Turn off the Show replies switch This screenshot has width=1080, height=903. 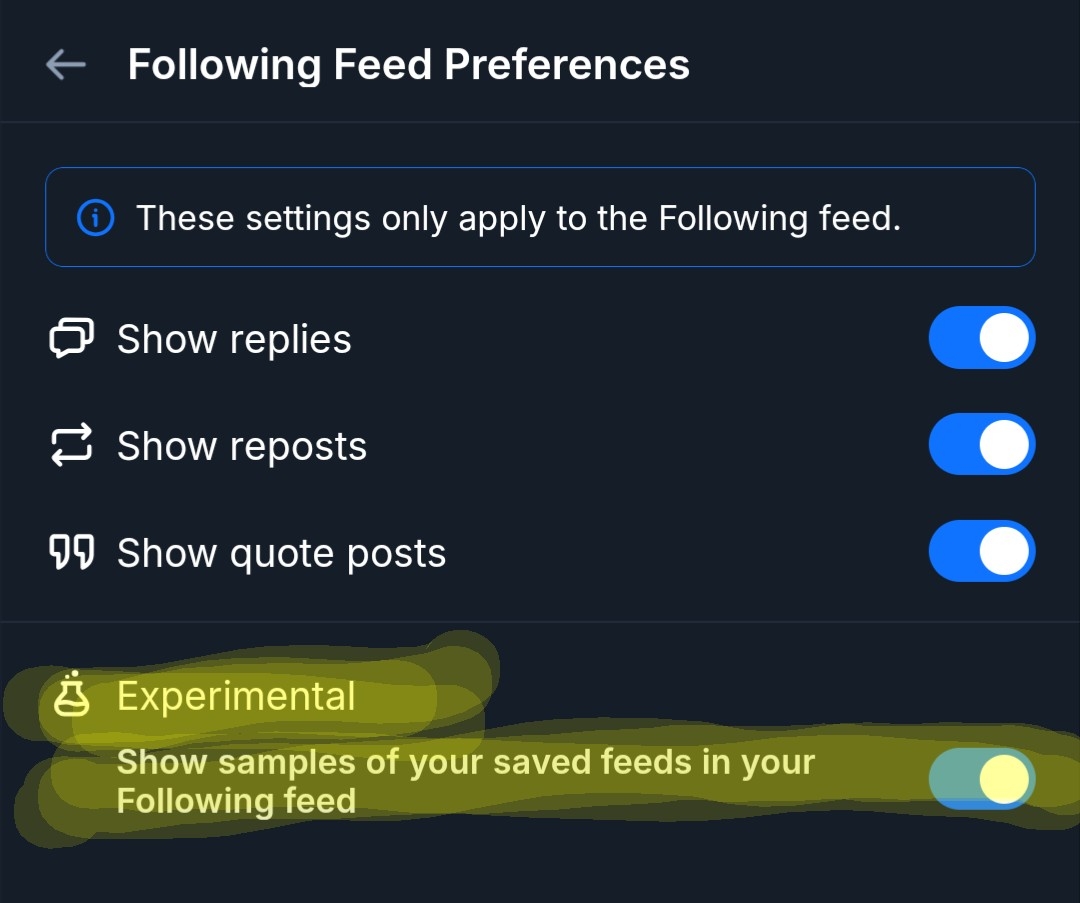(981, 338)
